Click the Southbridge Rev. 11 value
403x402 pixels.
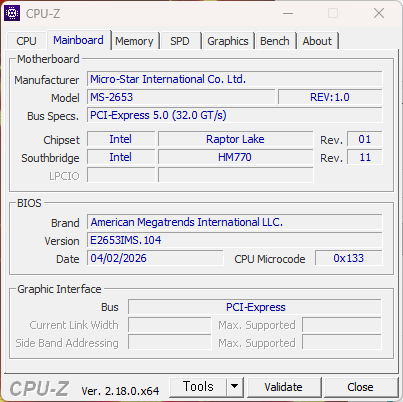pyautogui.click(x=365, y=157)
